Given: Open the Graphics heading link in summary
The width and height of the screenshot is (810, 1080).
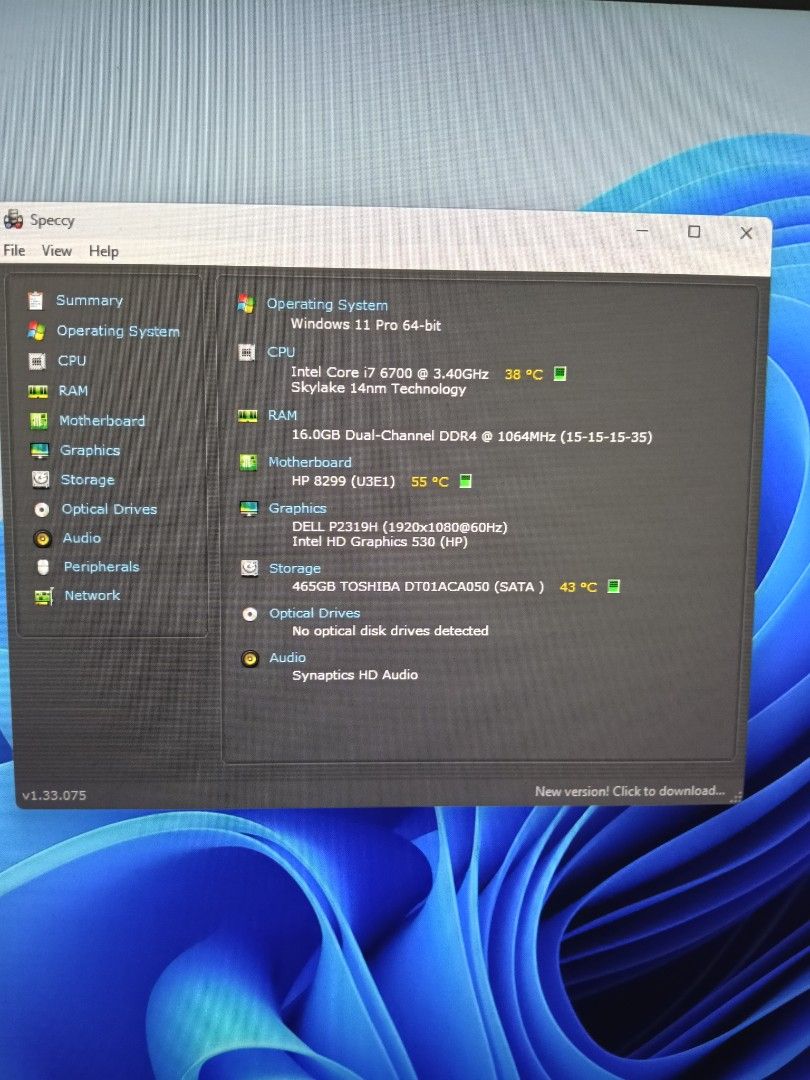Looking at the screenshot, I should click(298, 508).
